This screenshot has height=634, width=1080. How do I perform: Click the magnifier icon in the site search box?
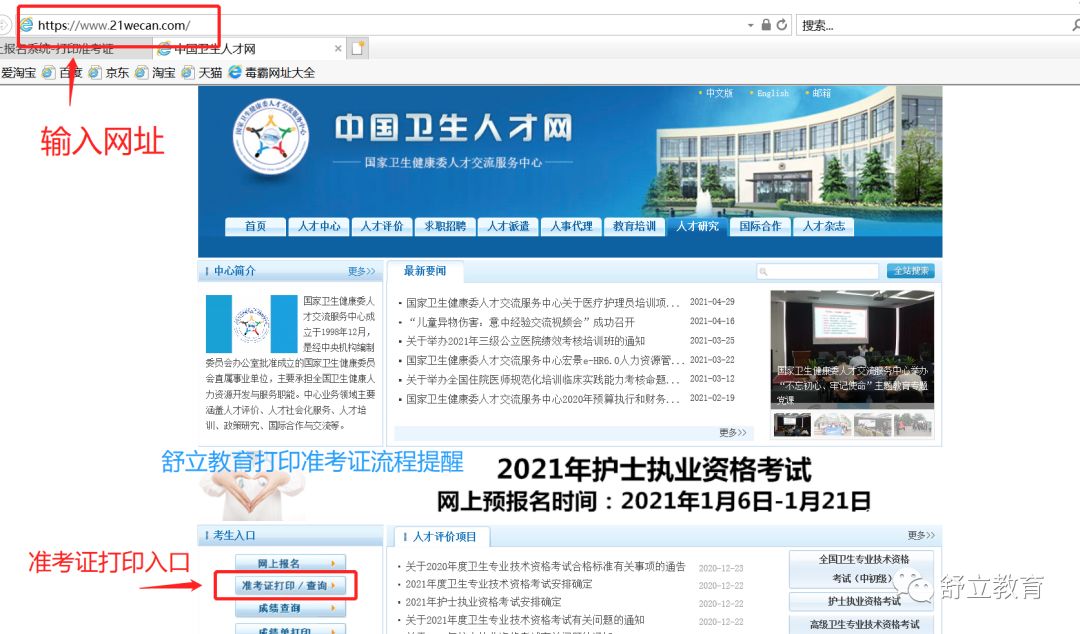(763, 272)
